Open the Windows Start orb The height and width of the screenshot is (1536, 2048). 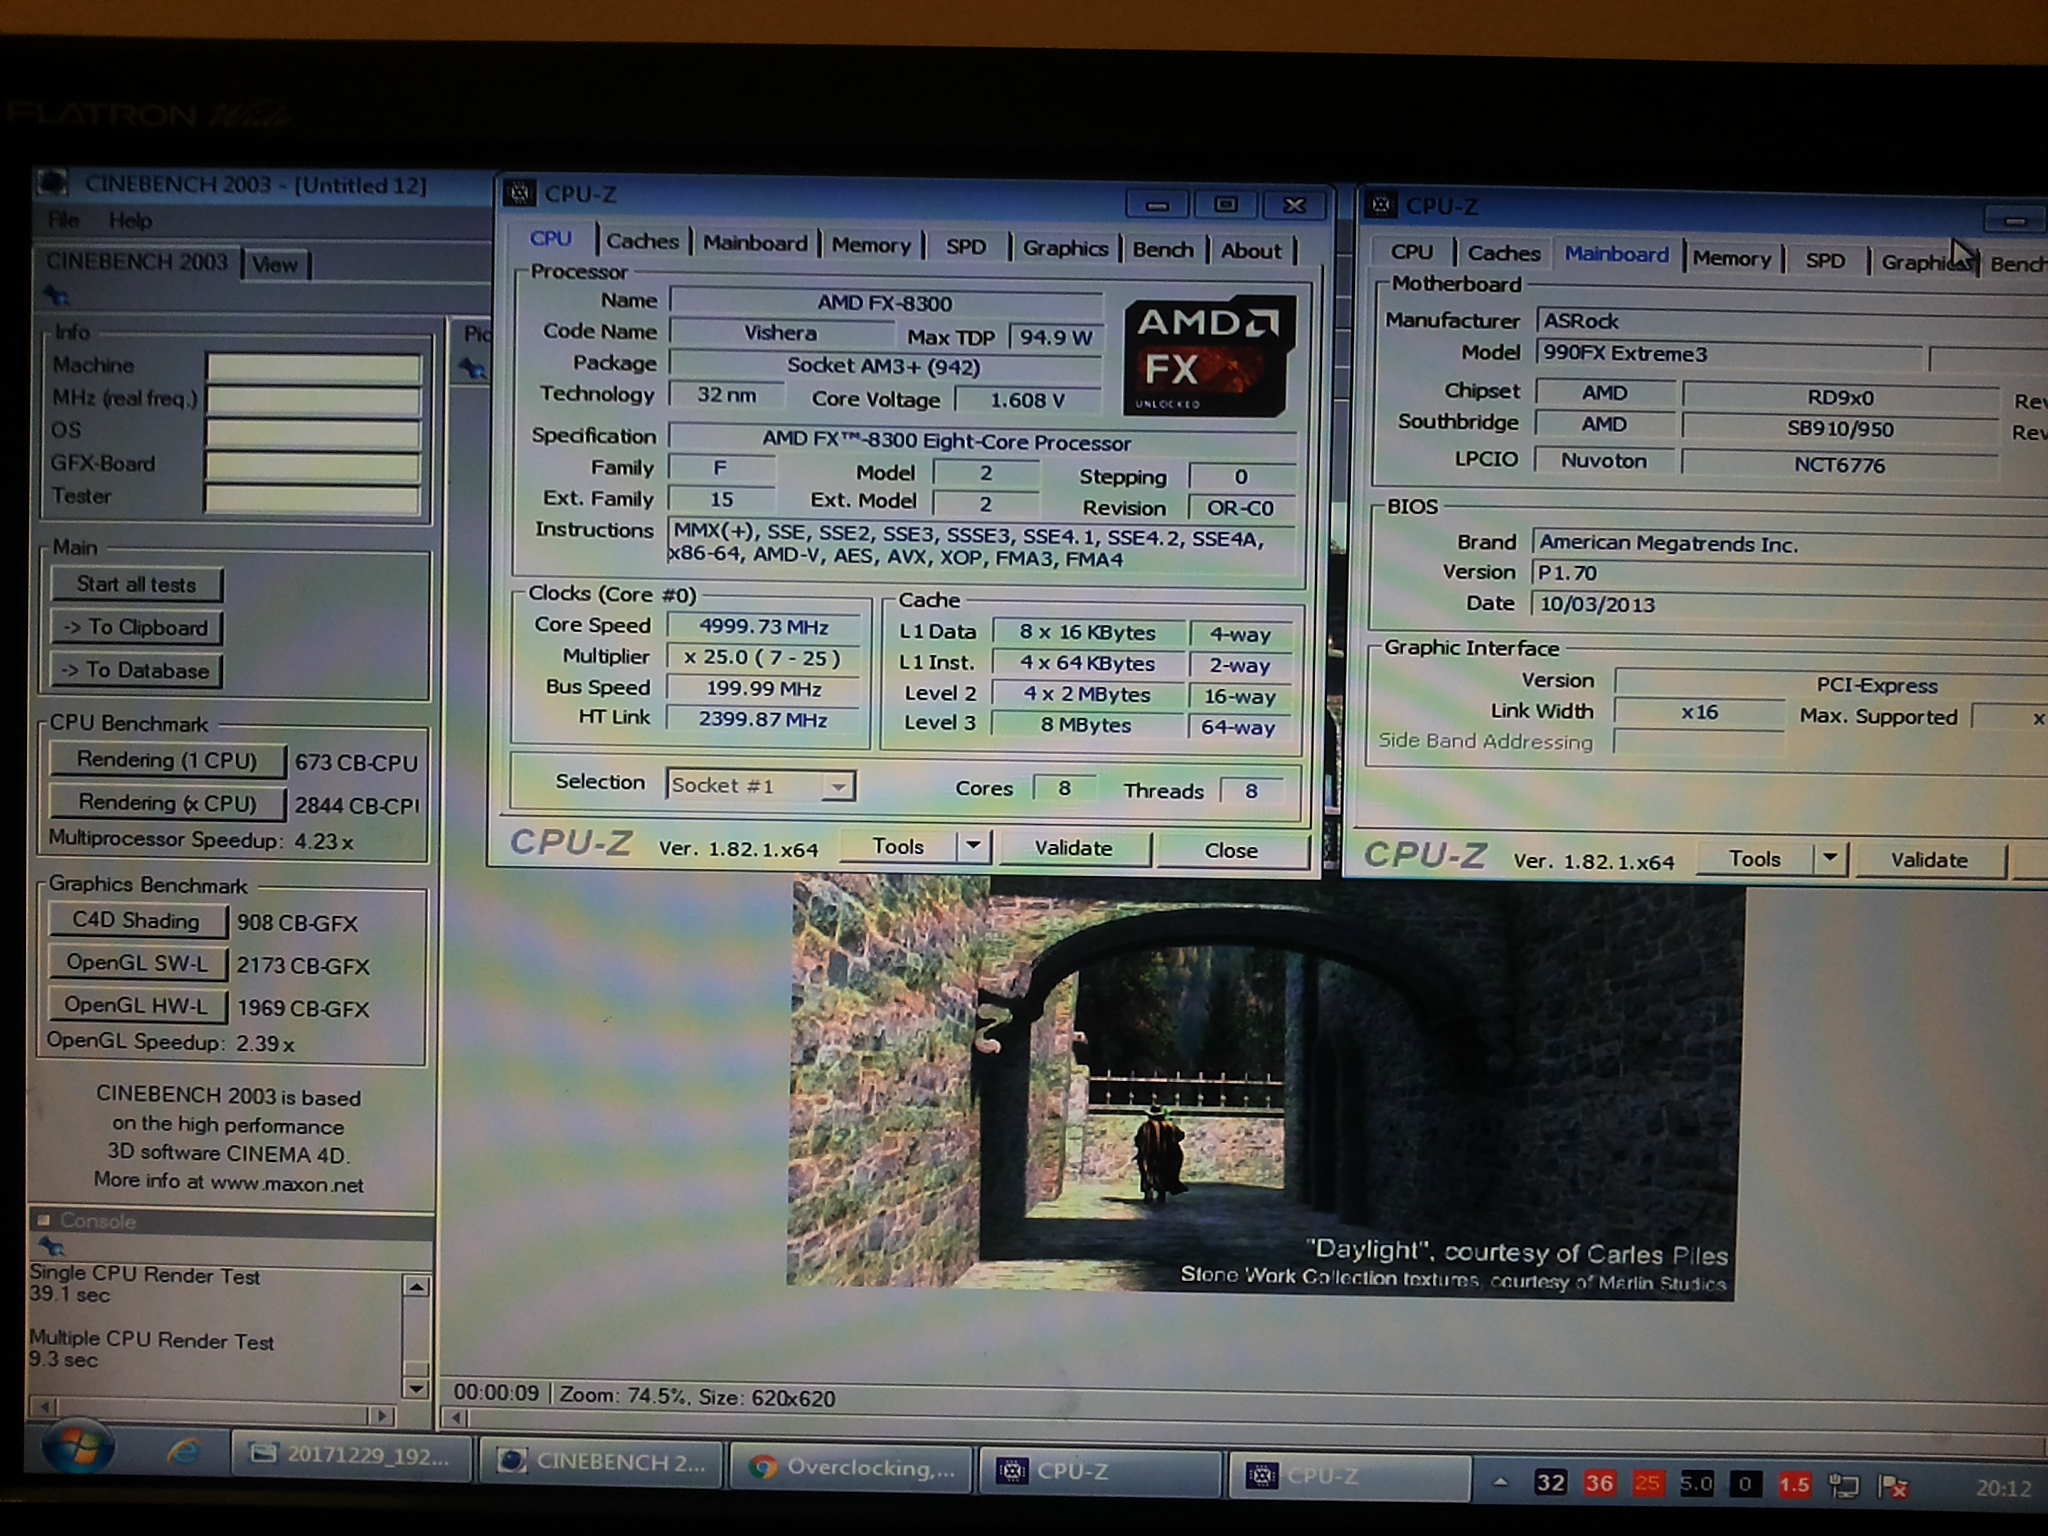(x=78, y=1447)
